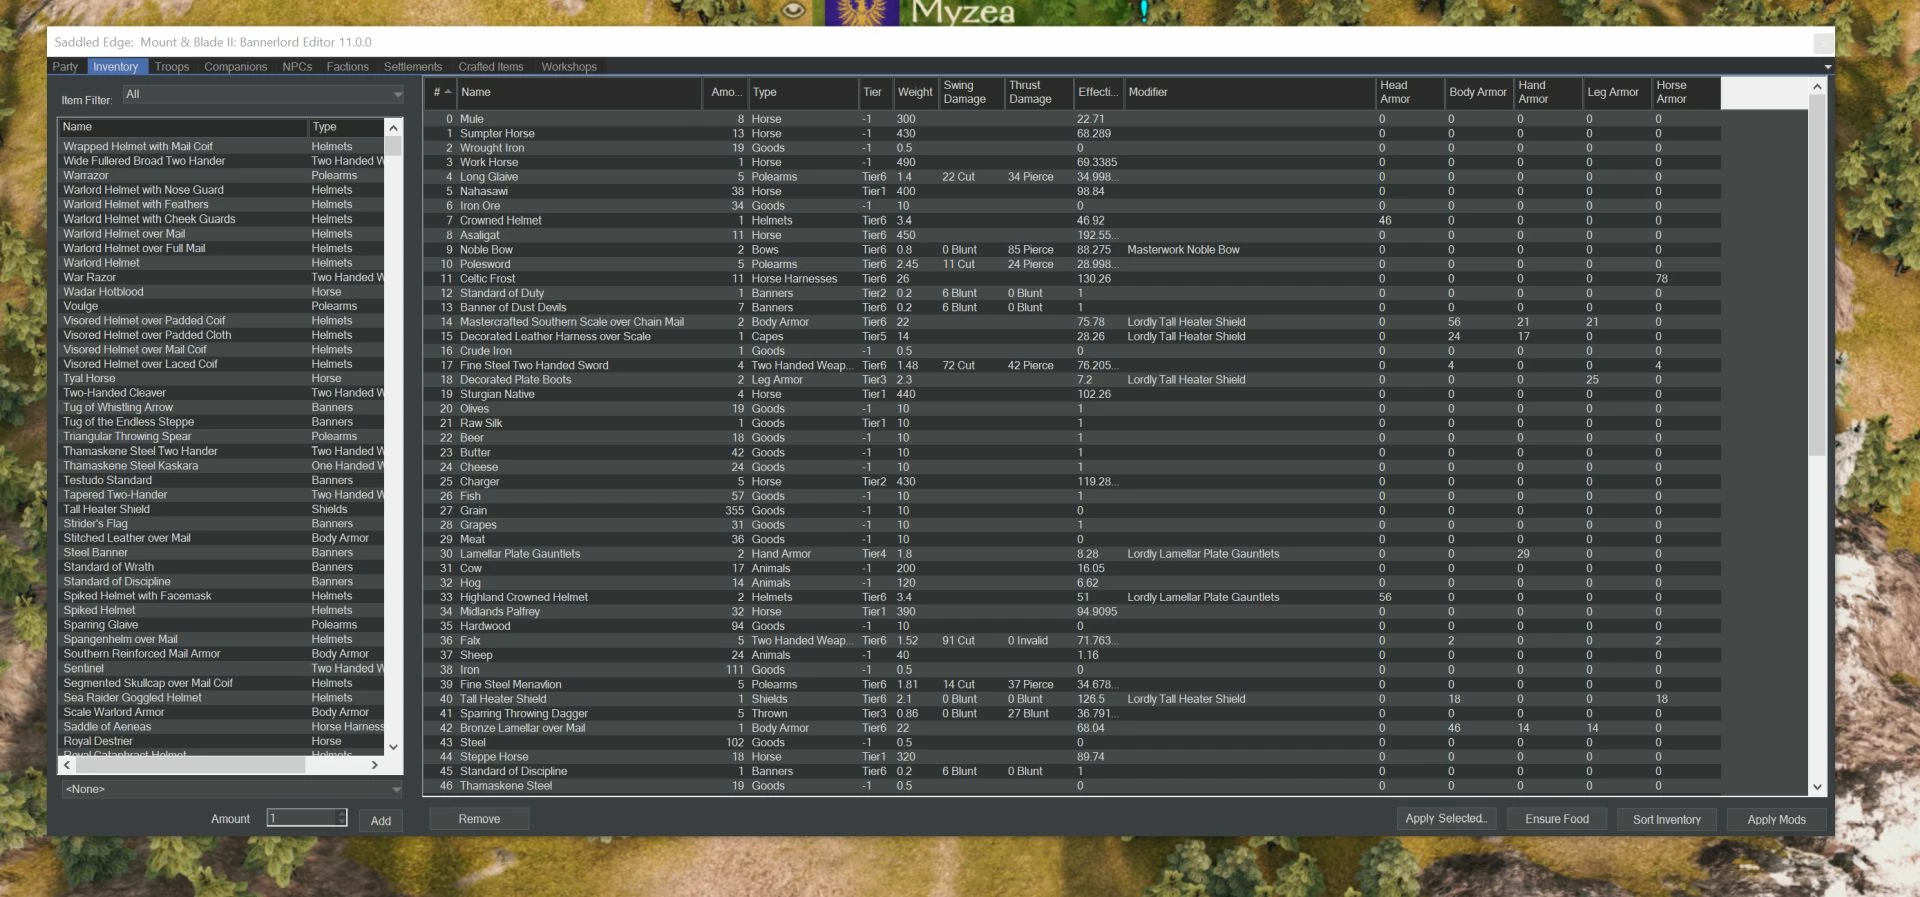
Task: Select Celtic Frost inventory row
Action: (x=1072, y=278)
